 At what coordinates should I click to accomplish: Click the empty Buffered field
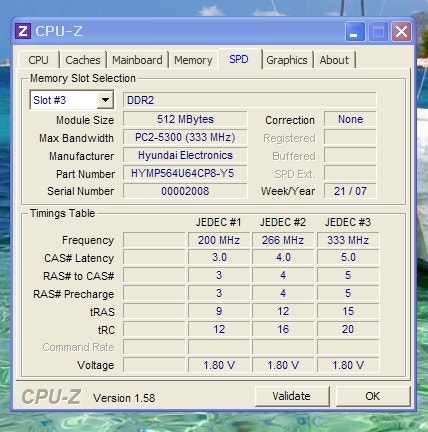350,155
